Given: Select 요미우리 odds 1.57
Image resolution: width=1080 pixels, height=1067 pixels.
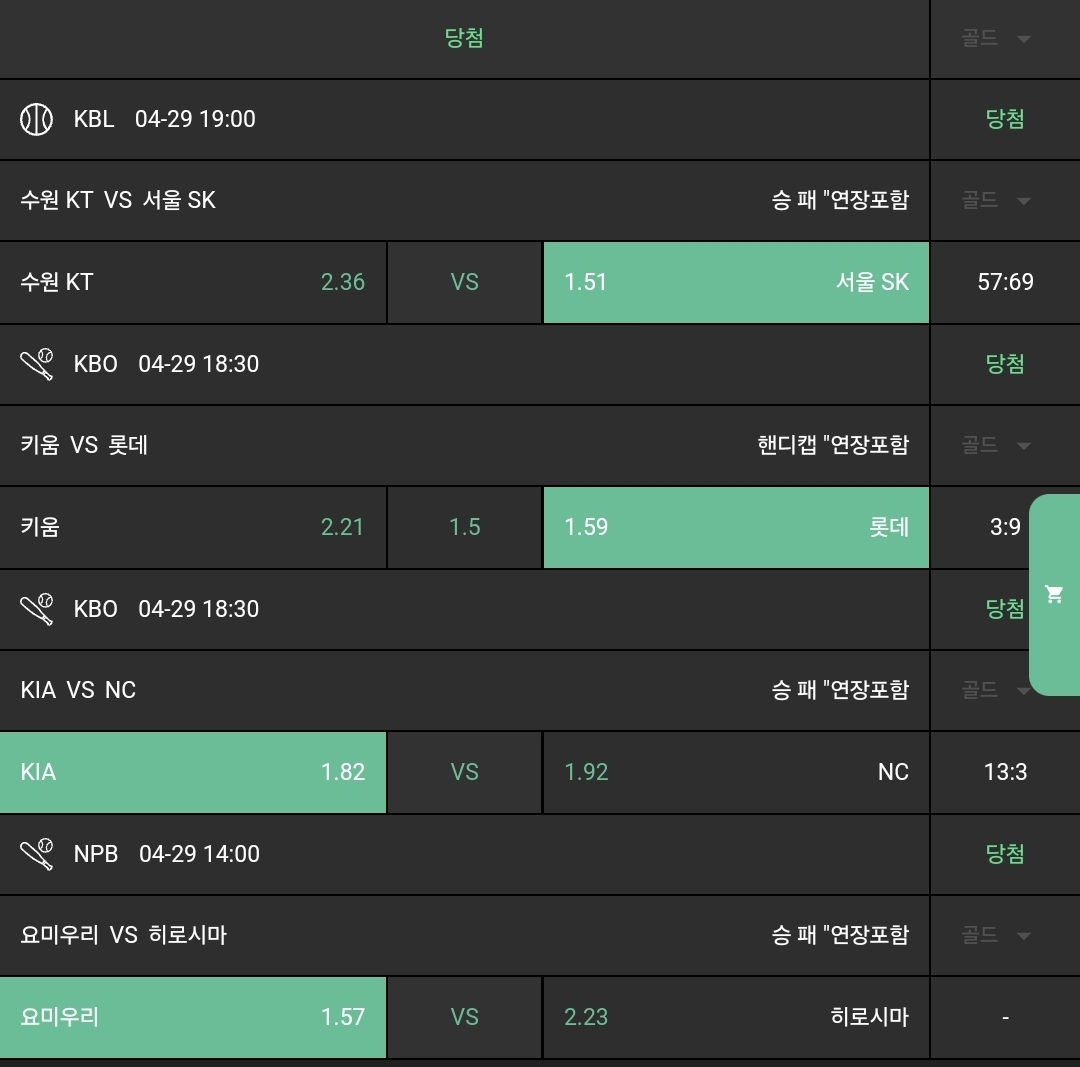Looking at the screenshot, I should (x=193, y=1017).
